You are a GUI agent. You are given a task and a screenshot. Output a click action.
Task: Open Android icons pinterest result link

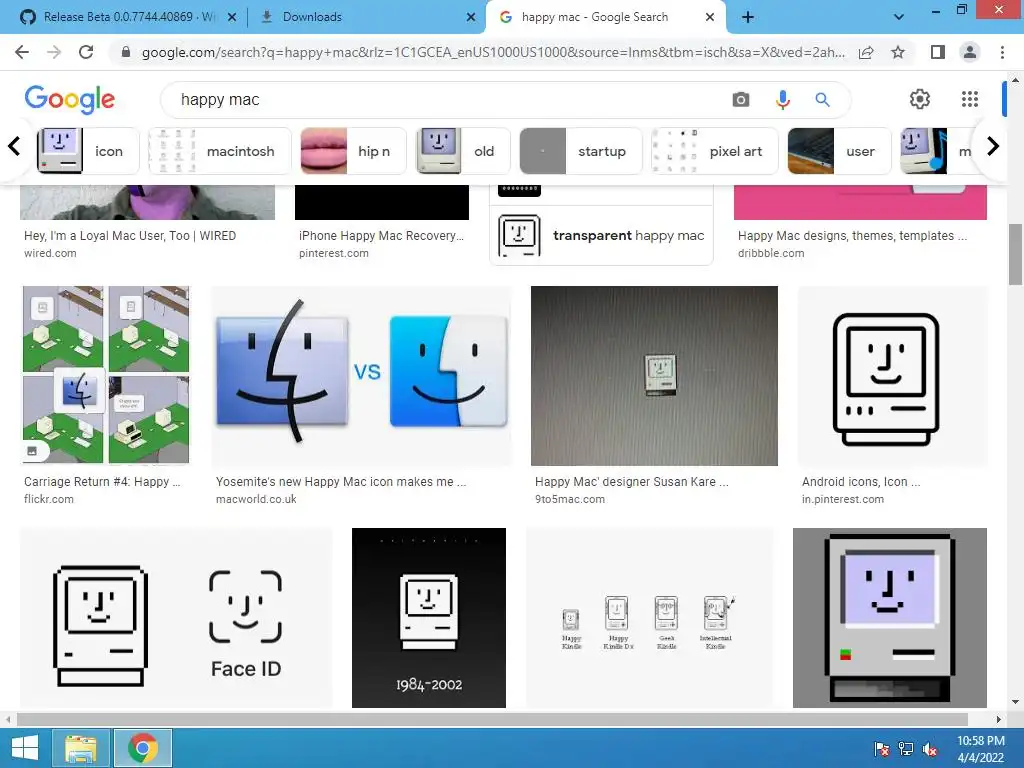pos(861,481)
